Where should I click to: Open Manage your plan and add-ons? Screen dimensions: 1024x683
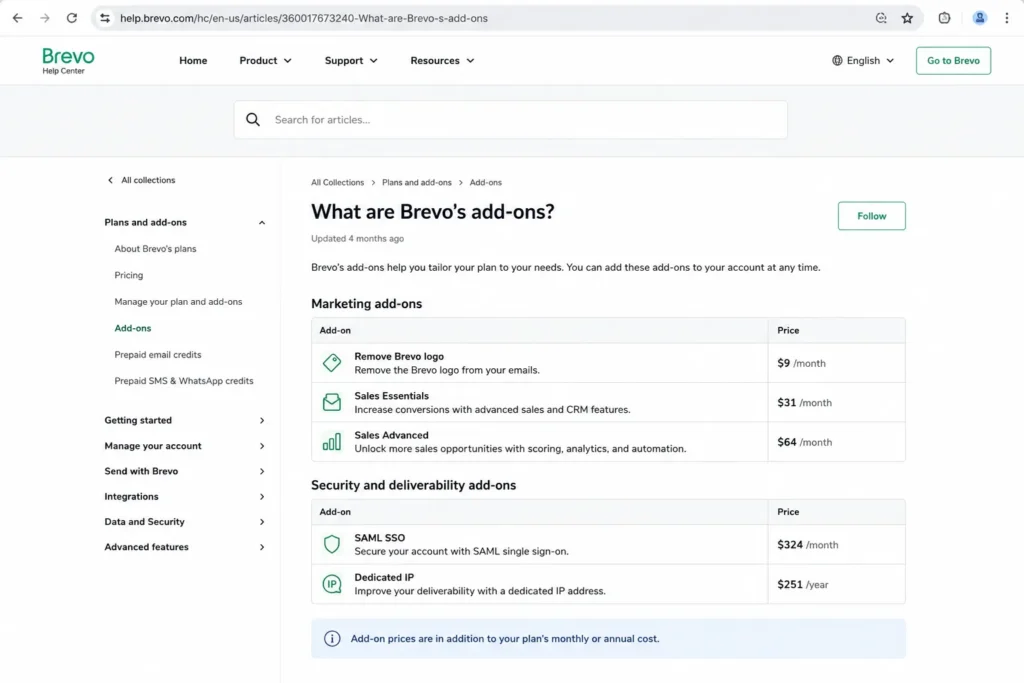click(x=178, y=302)
